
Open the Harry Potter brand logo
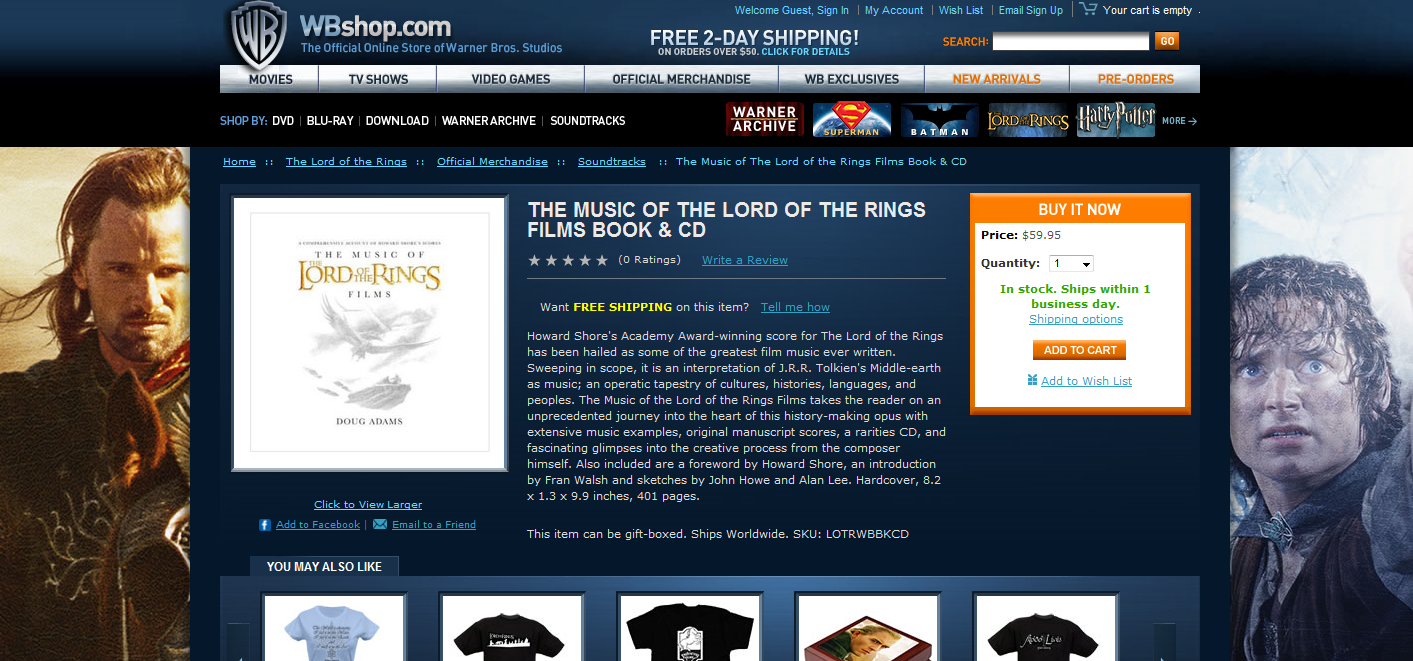[1116, 120]
